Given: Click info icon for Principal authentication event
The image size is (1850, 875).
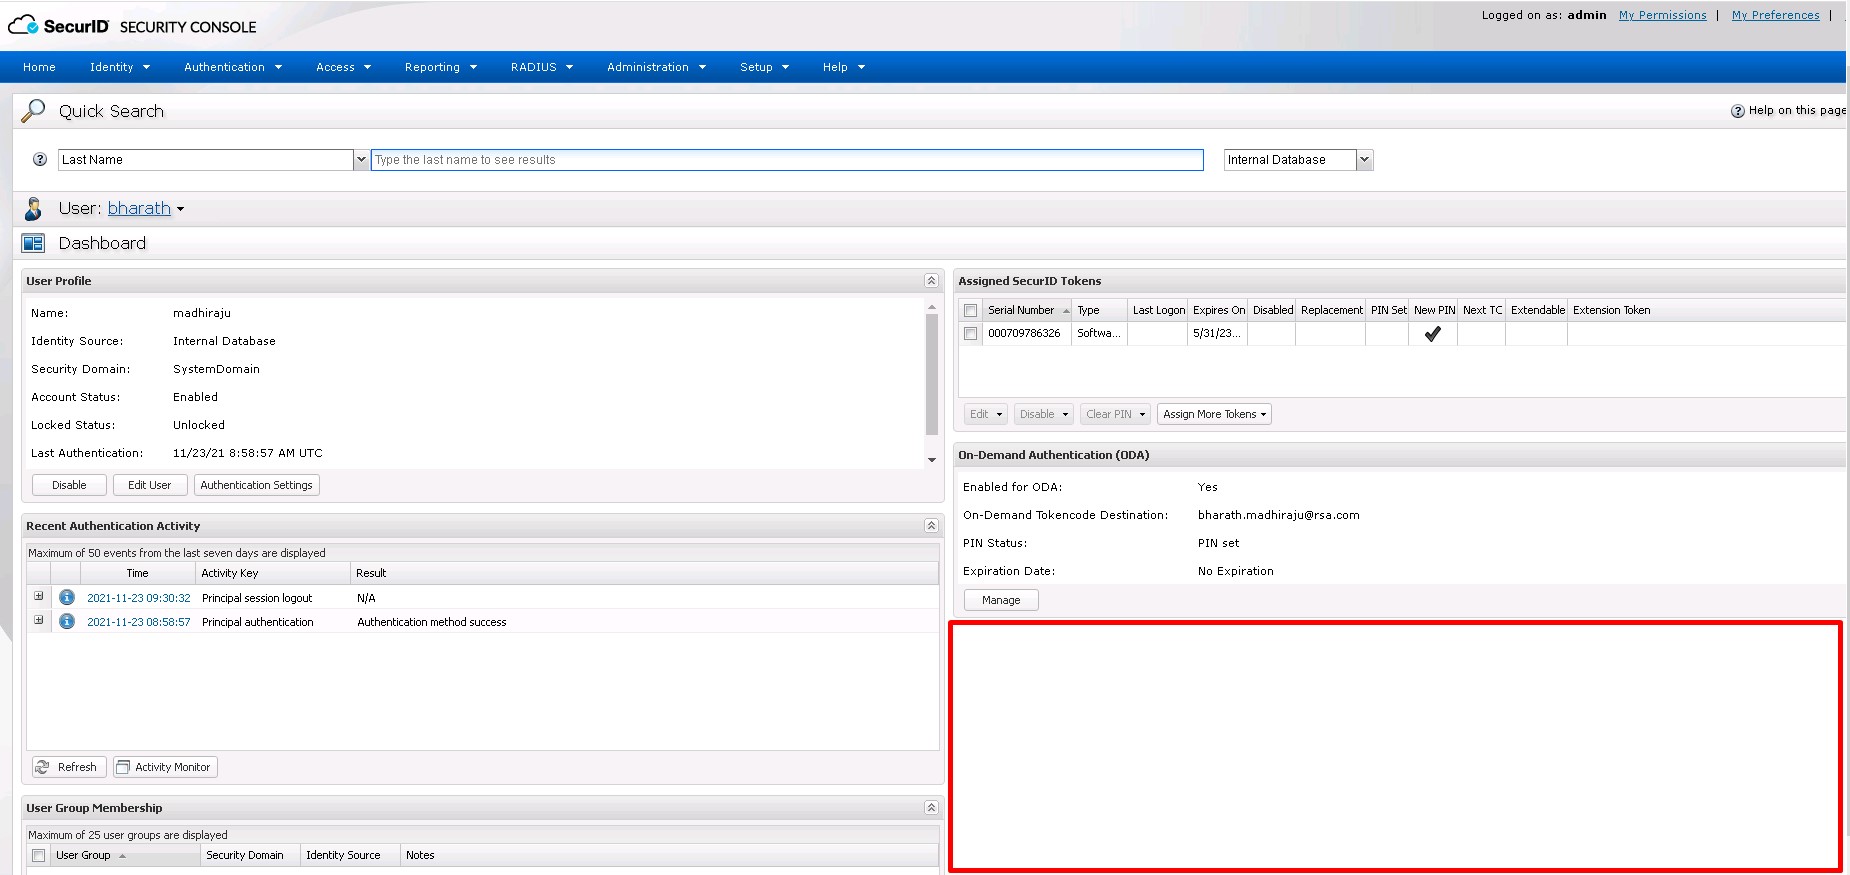Looking at the screenshot, I should (x=67, y=622).
